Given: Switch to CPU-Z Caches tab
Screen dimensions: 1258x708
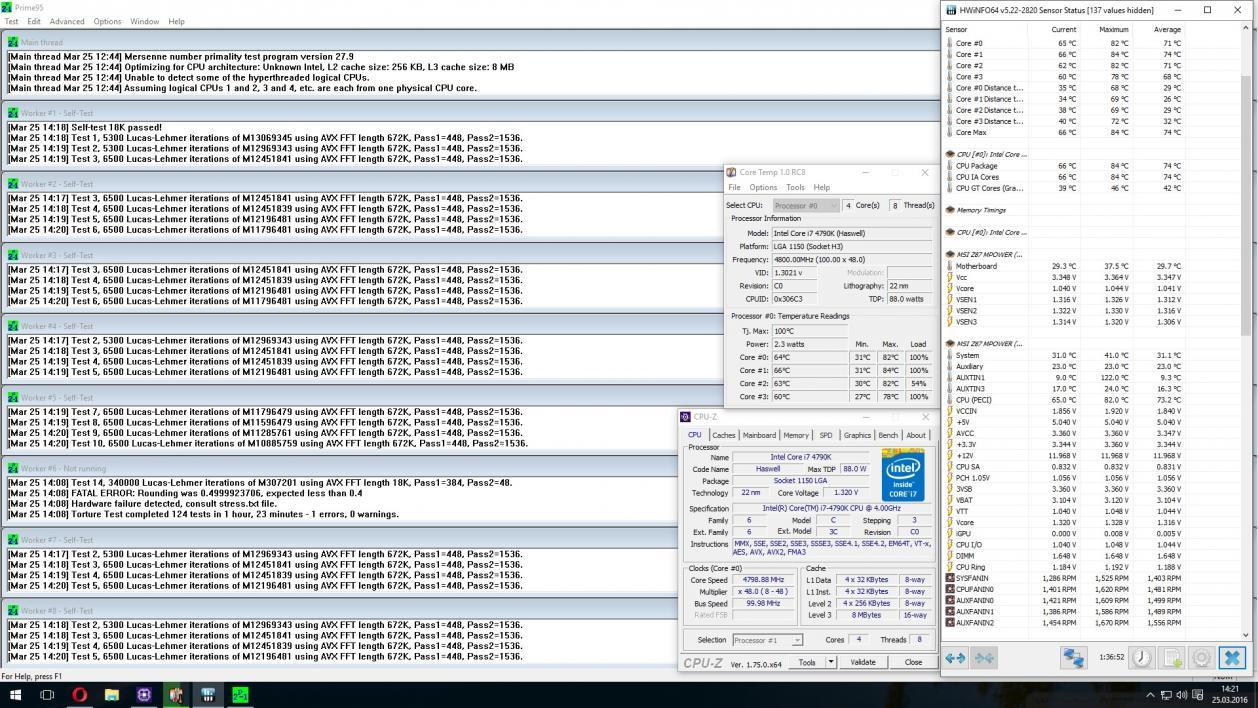Looking at the screenshot, I should (724, 435).
